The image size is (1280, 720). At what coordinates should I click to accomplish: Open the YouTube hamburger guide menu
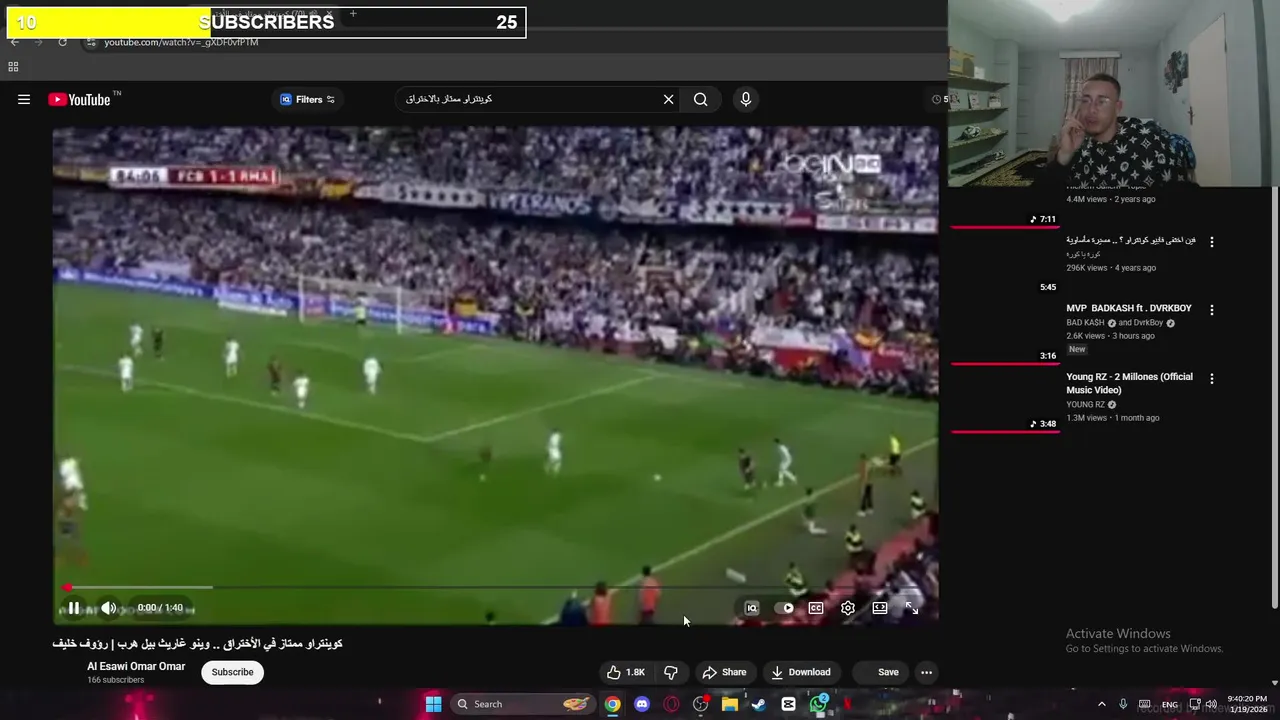[24, 99]
